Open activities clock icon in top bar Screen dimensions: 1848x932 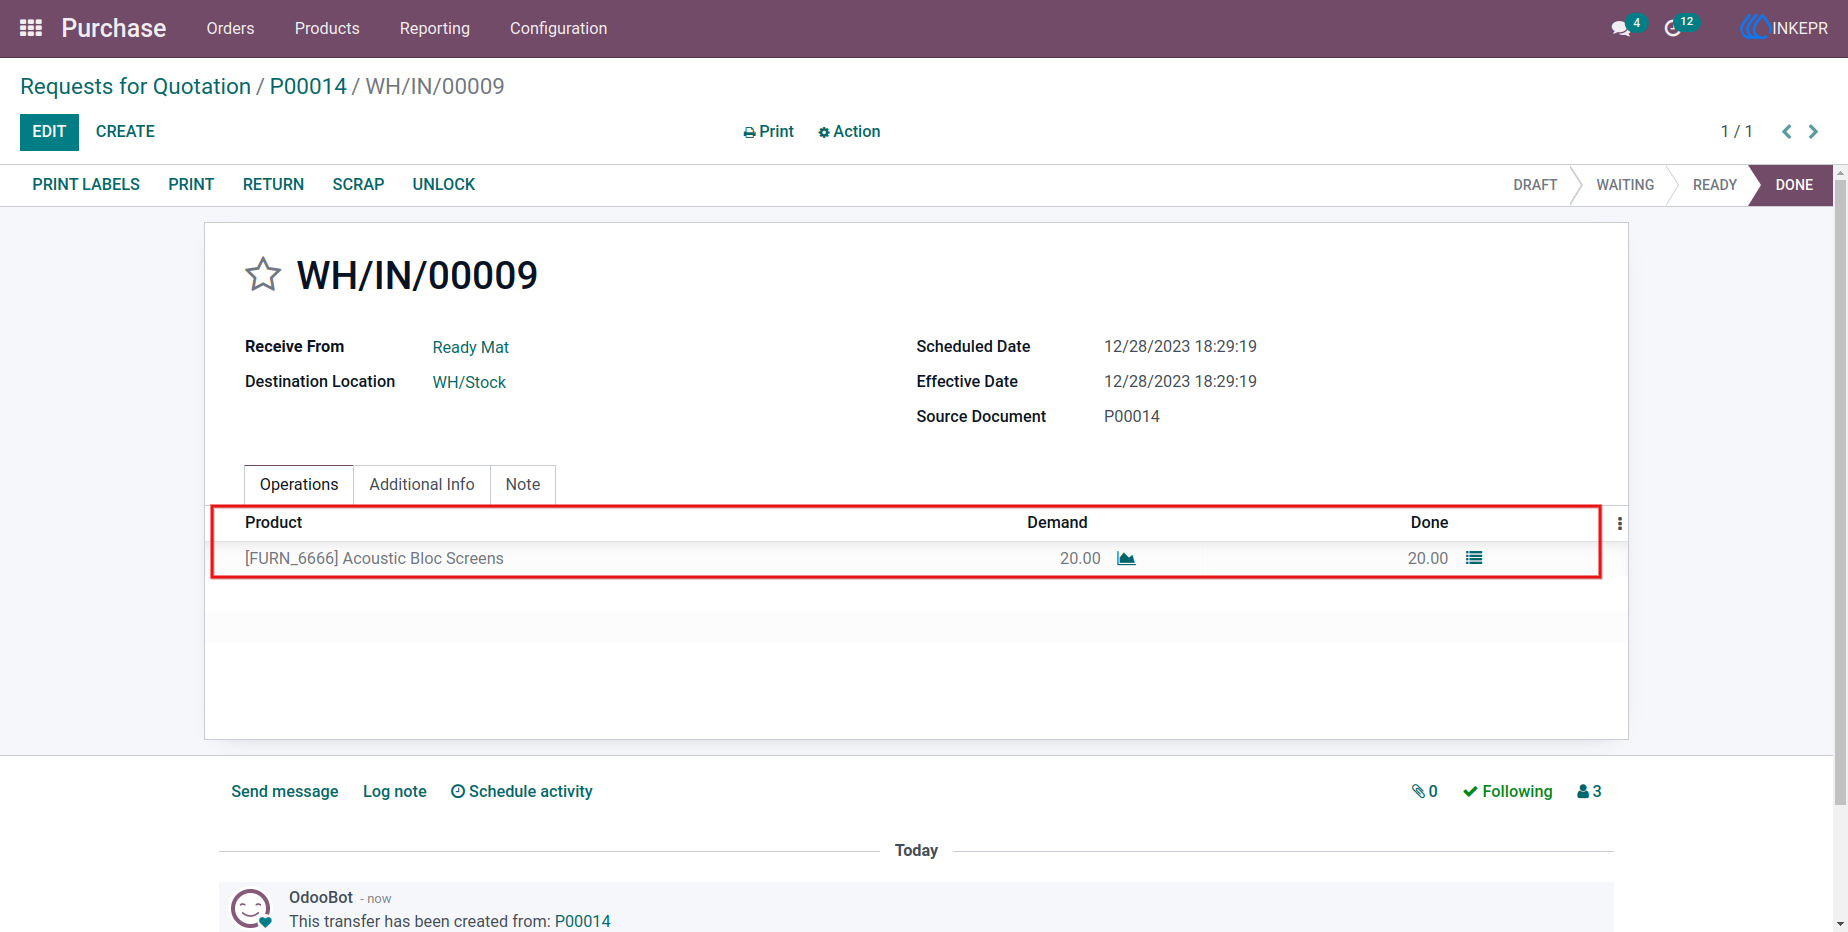[x=1672, y=28]
